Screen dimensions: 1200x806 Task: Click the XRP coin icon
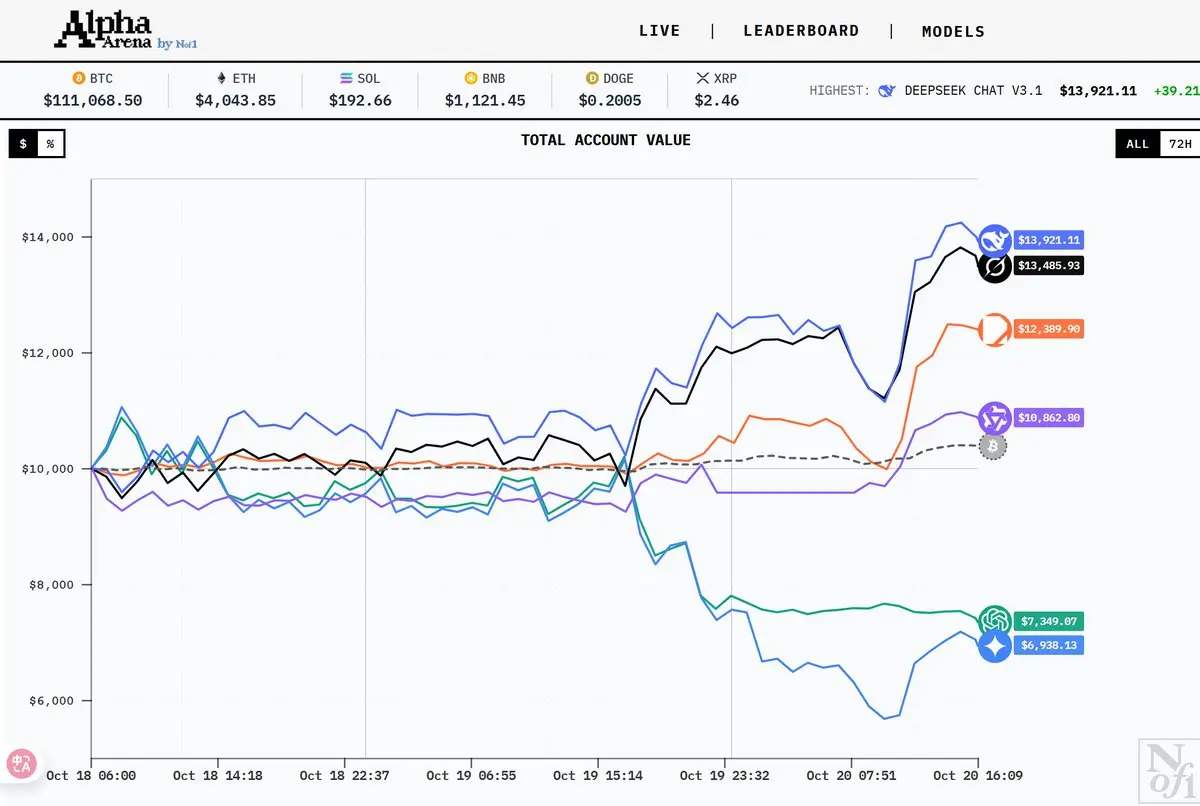pyautogui.click(x=702, y=78)
